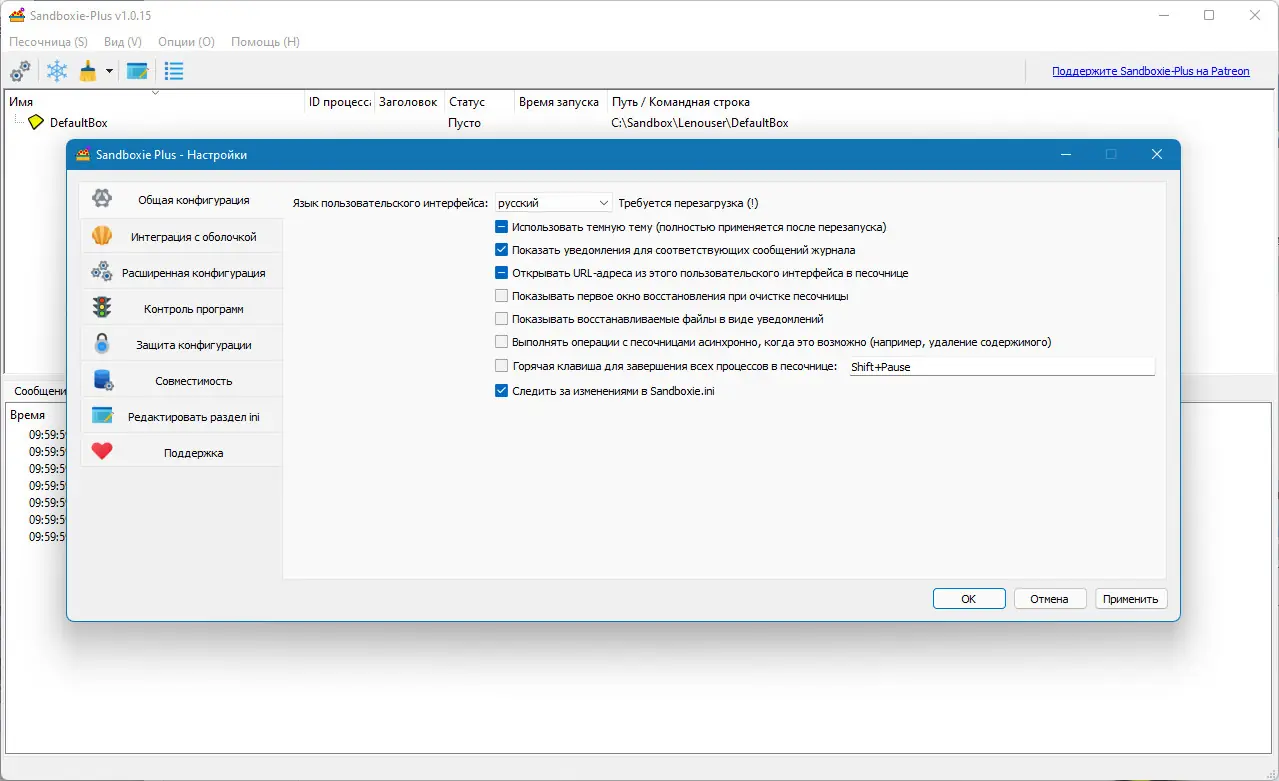The image size is (1279, 781).
Task: Click the edit ini file toolbar icon
Action: pos(137,71)
